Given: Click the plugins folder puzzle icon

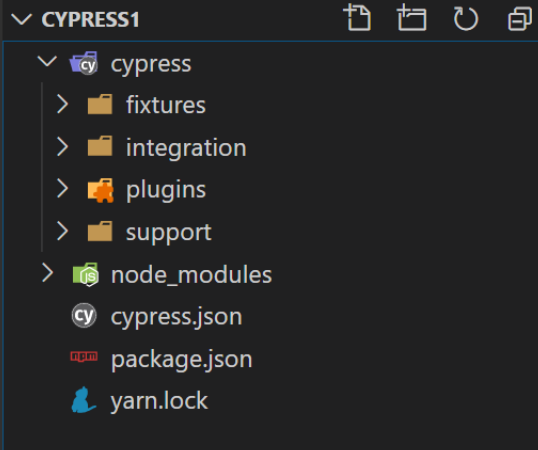Looking at the screenshot, I should coord(100,190).
